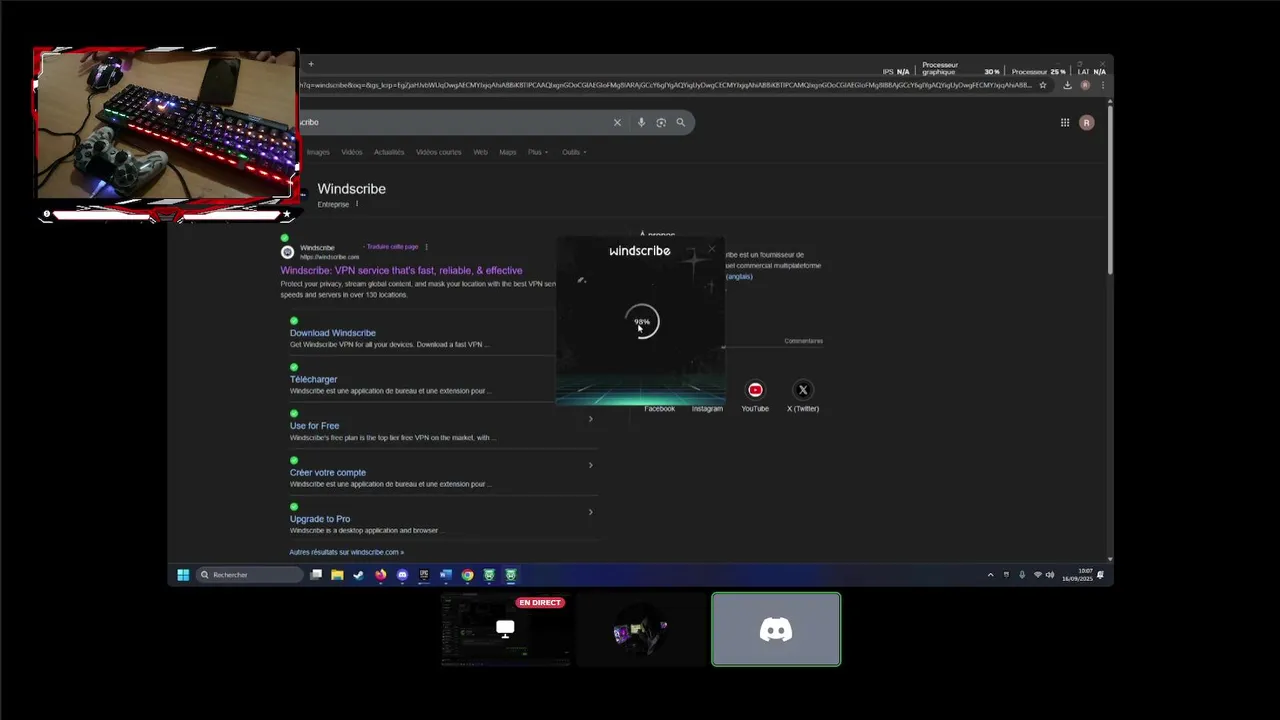
Task: Open the Télécharger sitelink
Action: (x=314, y=379)
